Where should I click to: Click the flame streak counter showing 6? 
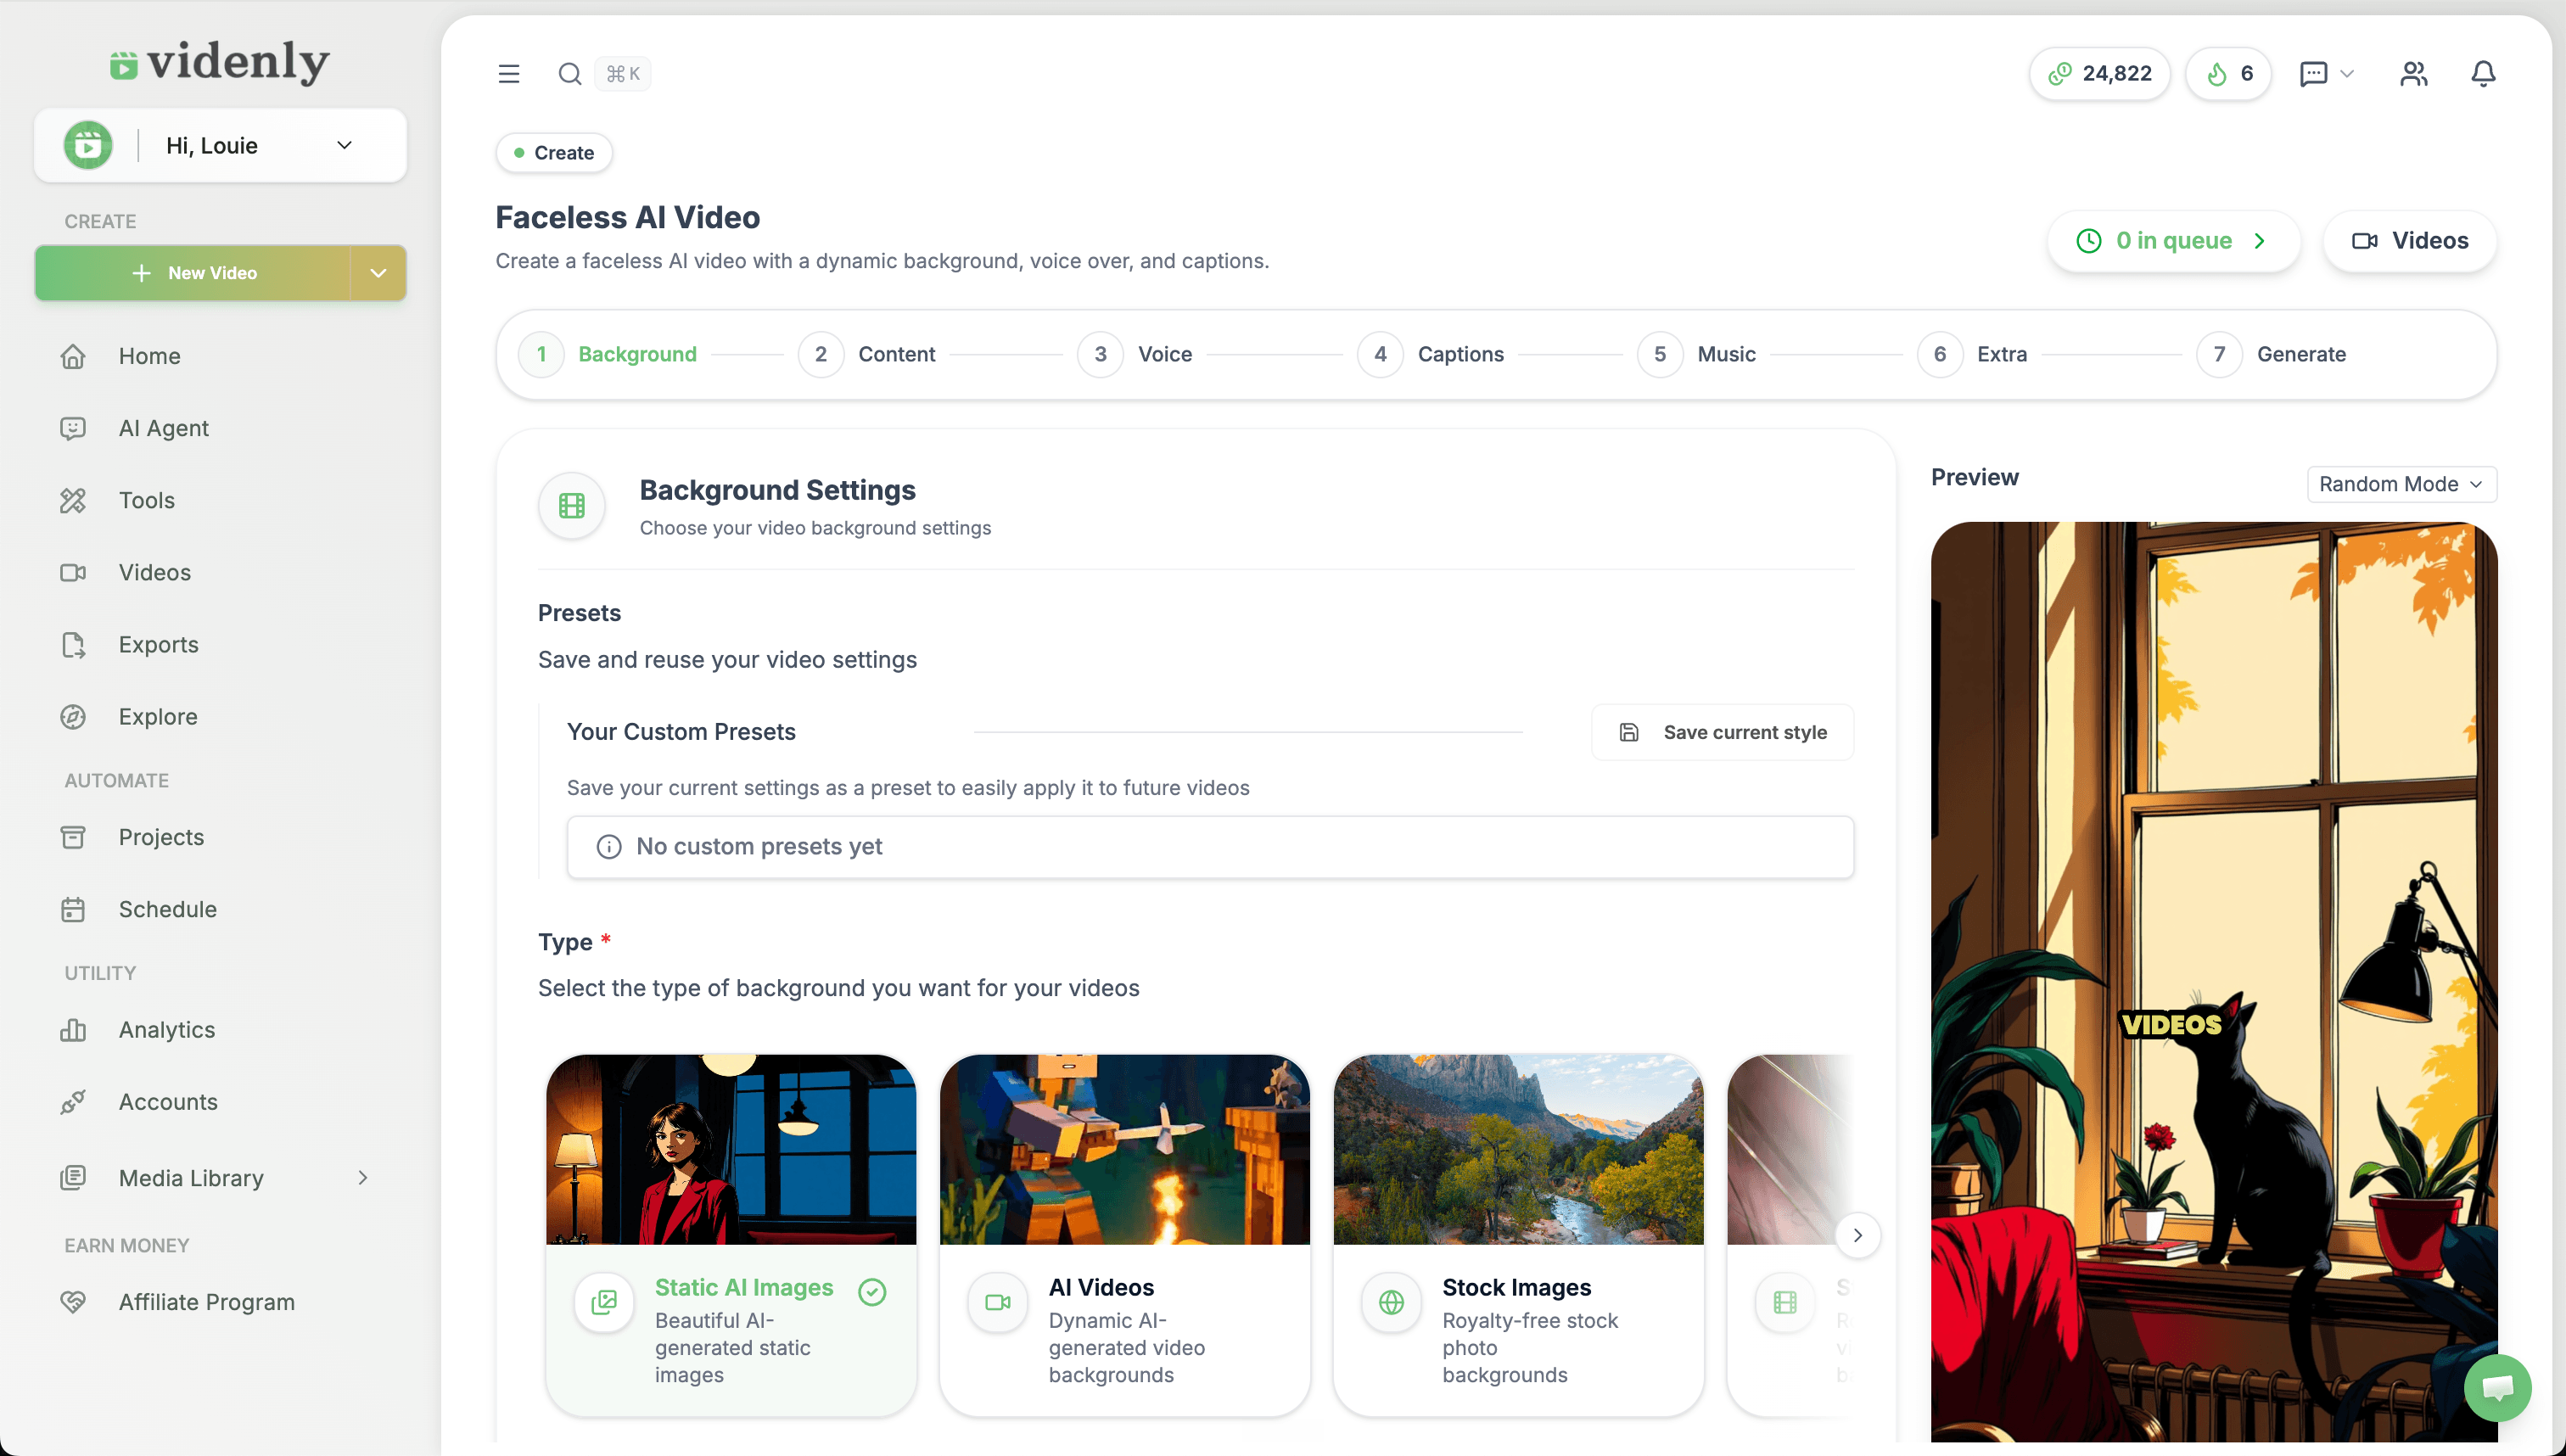pos(2228,74)
